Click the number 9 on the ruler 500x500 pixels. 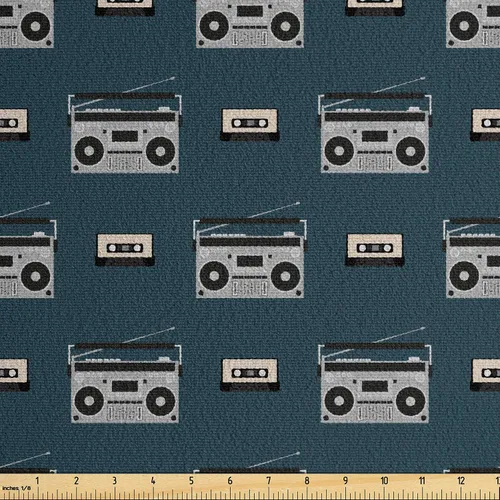click(x=345, y=480)
